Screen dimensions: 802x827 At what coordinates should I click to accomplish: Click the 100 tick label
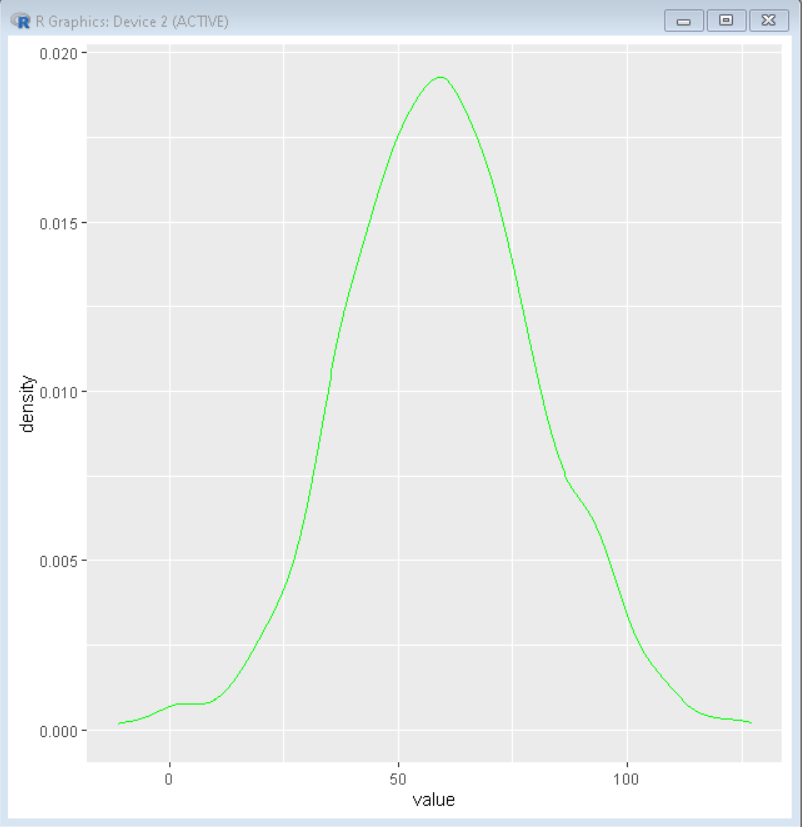coord(627,777)
